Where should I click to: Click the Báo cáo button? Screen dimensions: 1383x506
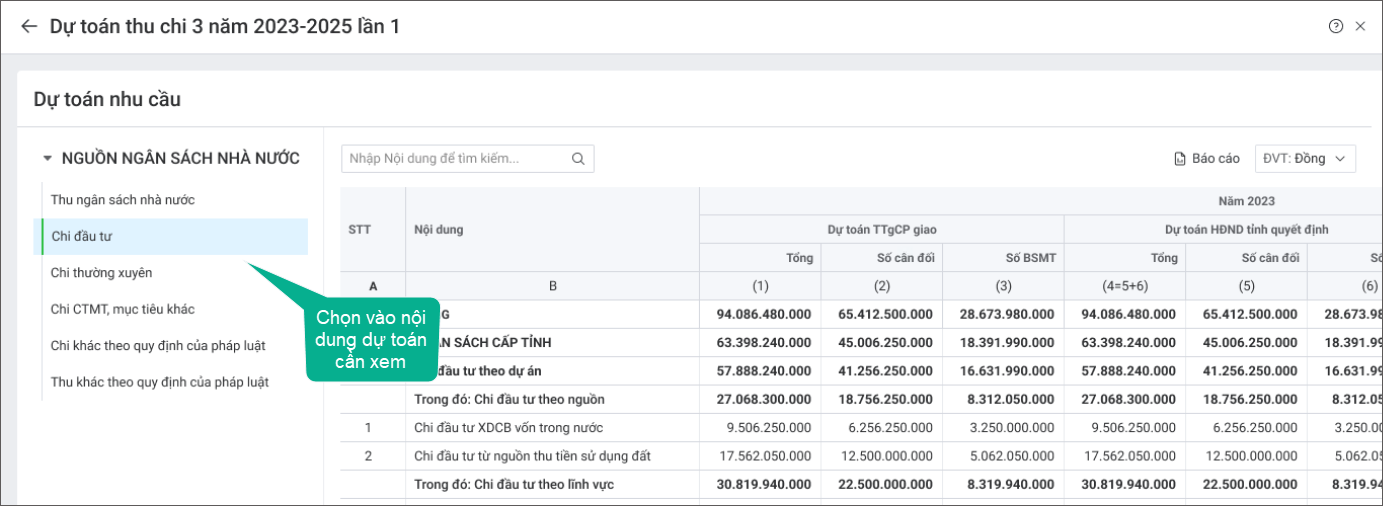(x=1215, y=158)
